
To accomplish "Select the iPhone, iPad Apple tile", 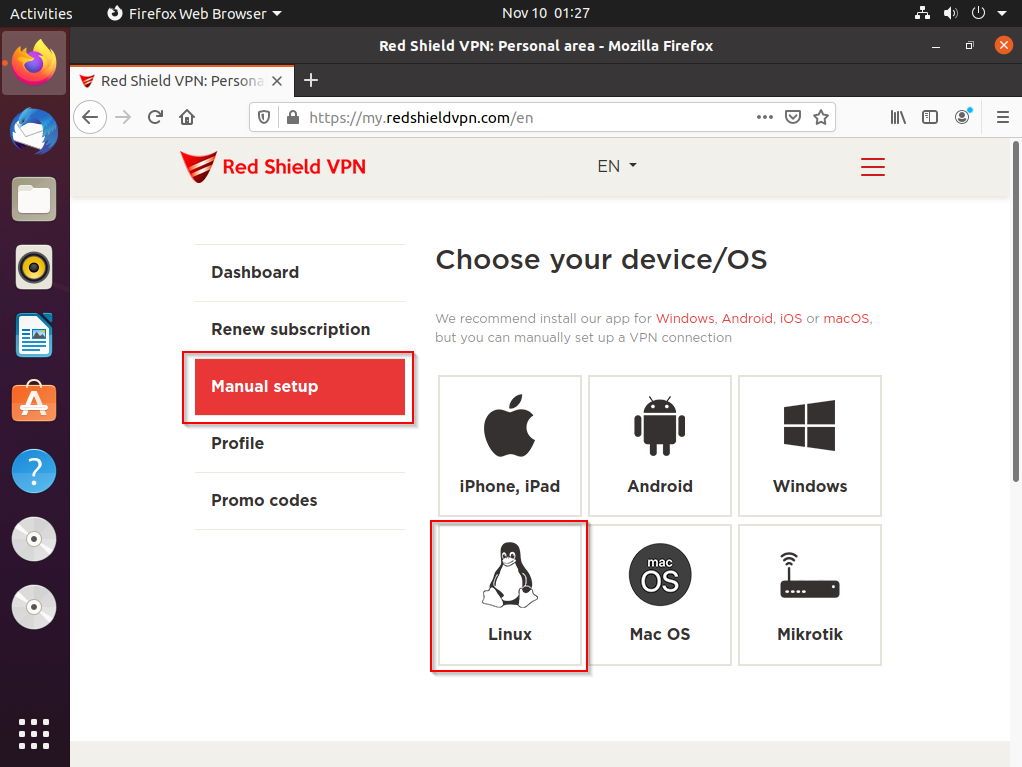I will (x=509, y=446).
